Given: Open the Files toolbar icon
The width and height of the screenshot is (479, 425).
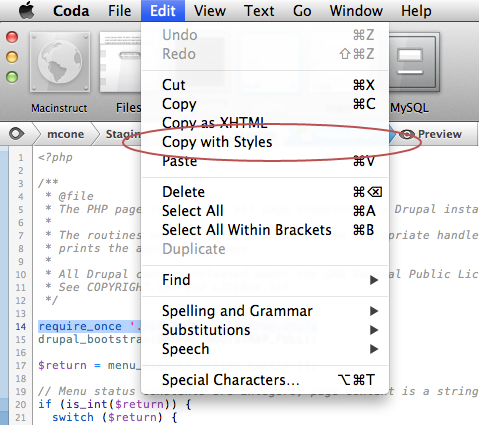Looking at the screenshot, I should click(x=120, y=62).
